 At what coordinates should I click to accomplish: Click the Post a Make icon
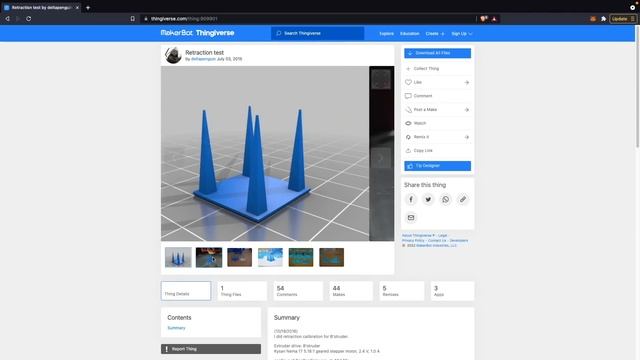point(408,109)
